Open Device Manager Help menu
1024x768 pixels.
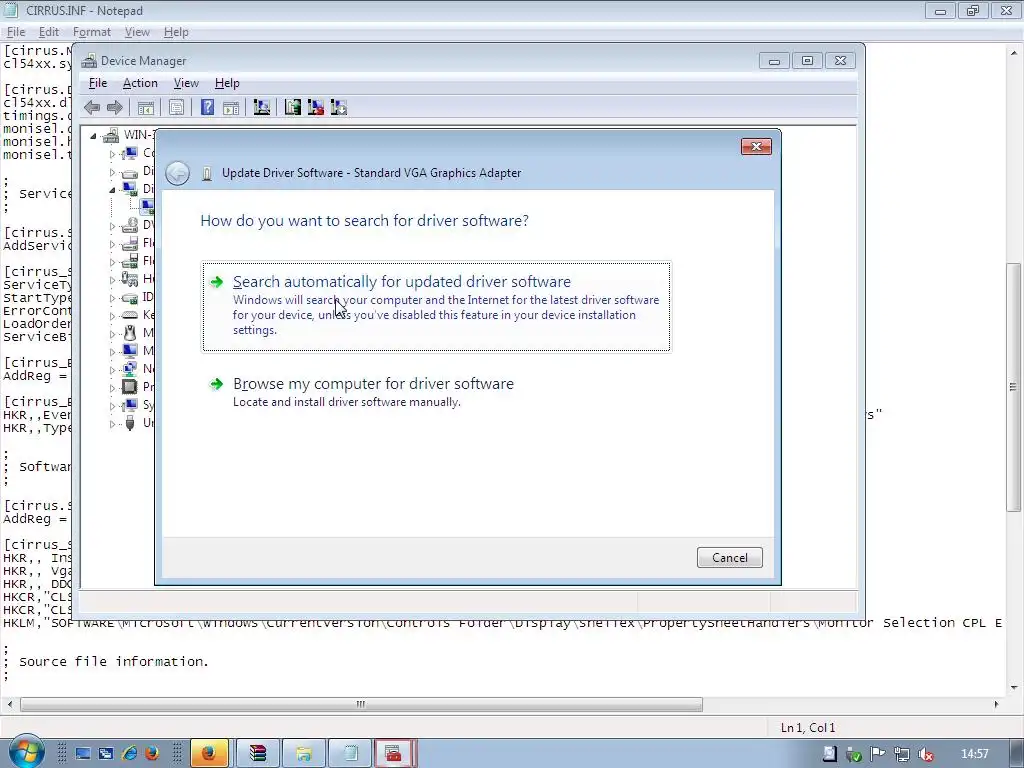227,83
